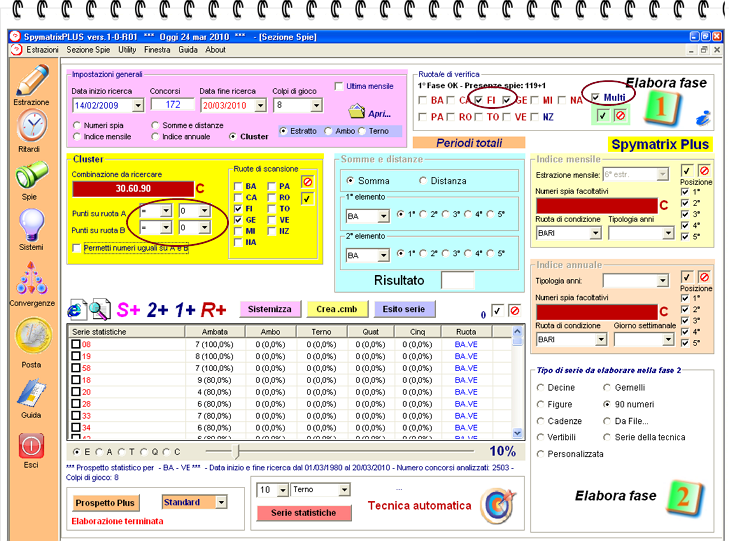Click the red C beside combination 30.60.90
This screenshot has height=541, width=729.
(200, 188)
